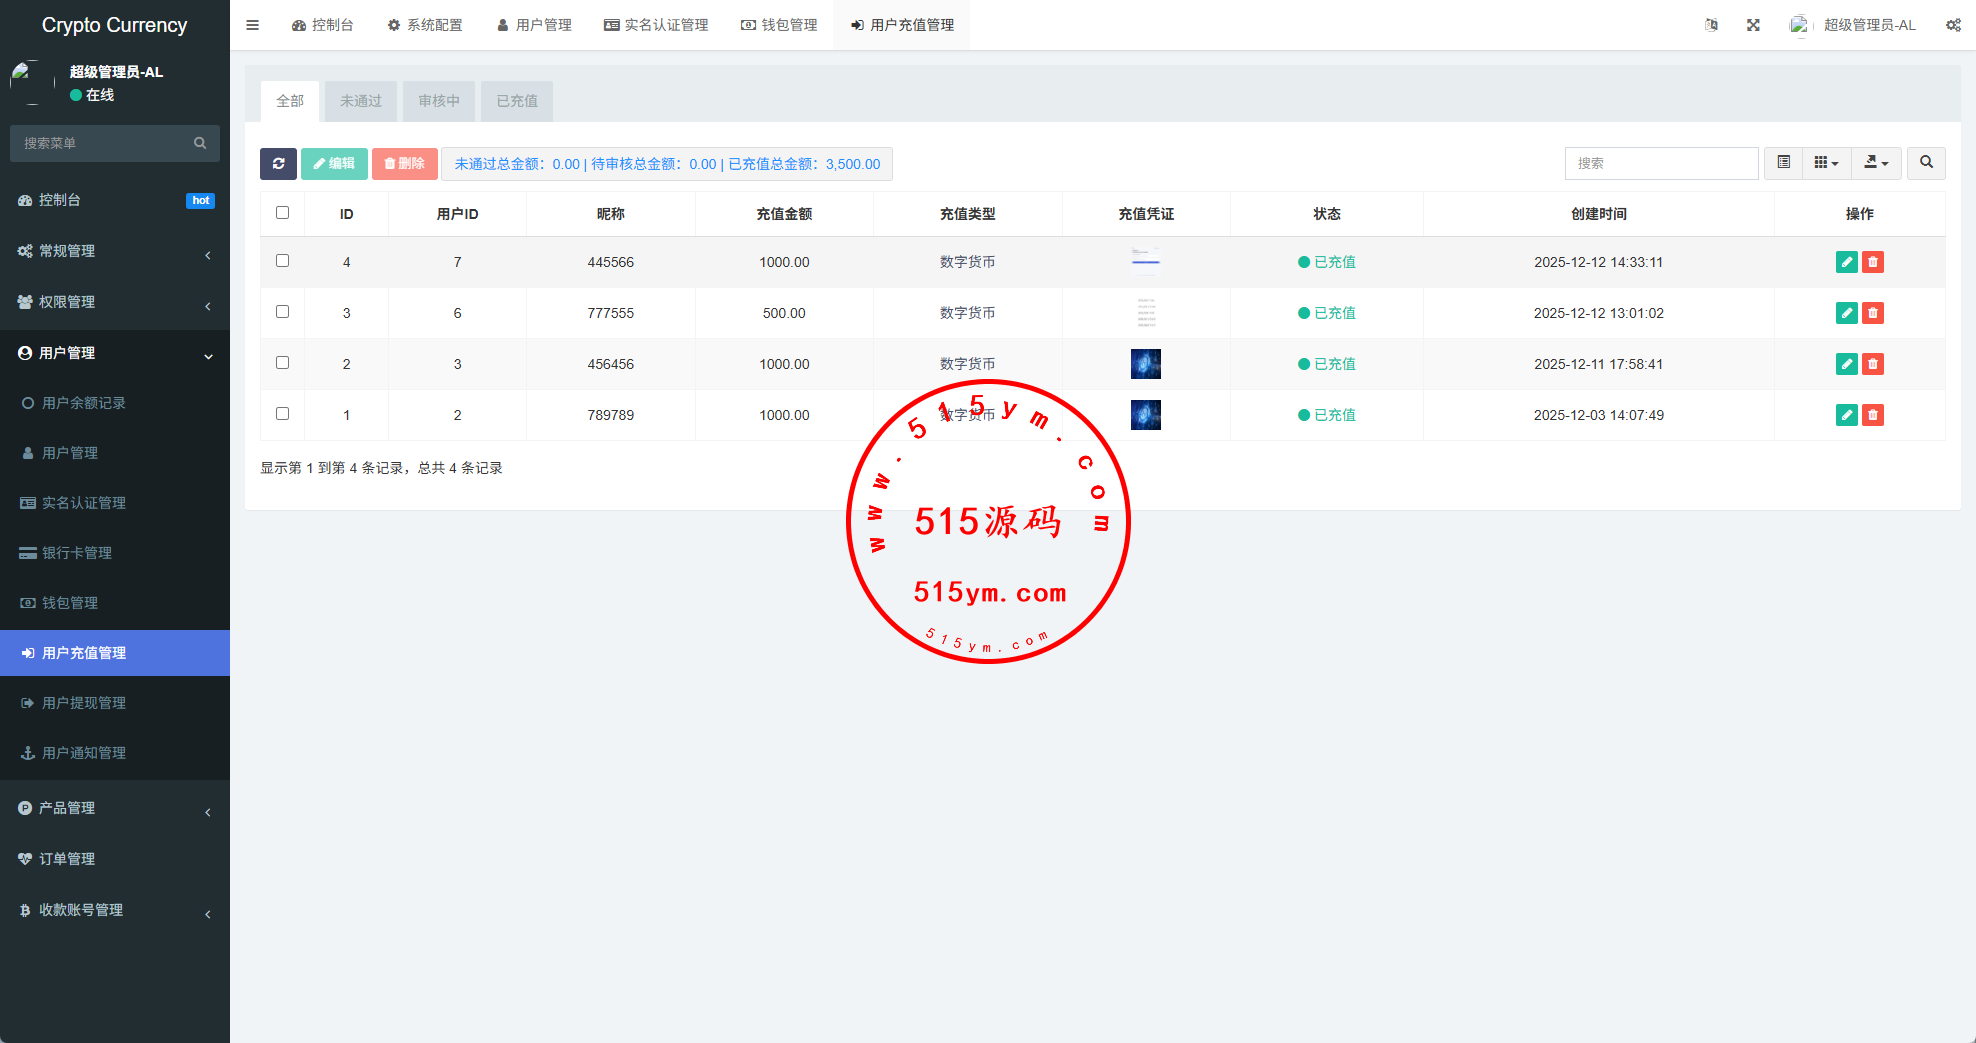1976x1043 pixels.
Task: Click the hamburger menu toggle icon
Action: point(252,25)
